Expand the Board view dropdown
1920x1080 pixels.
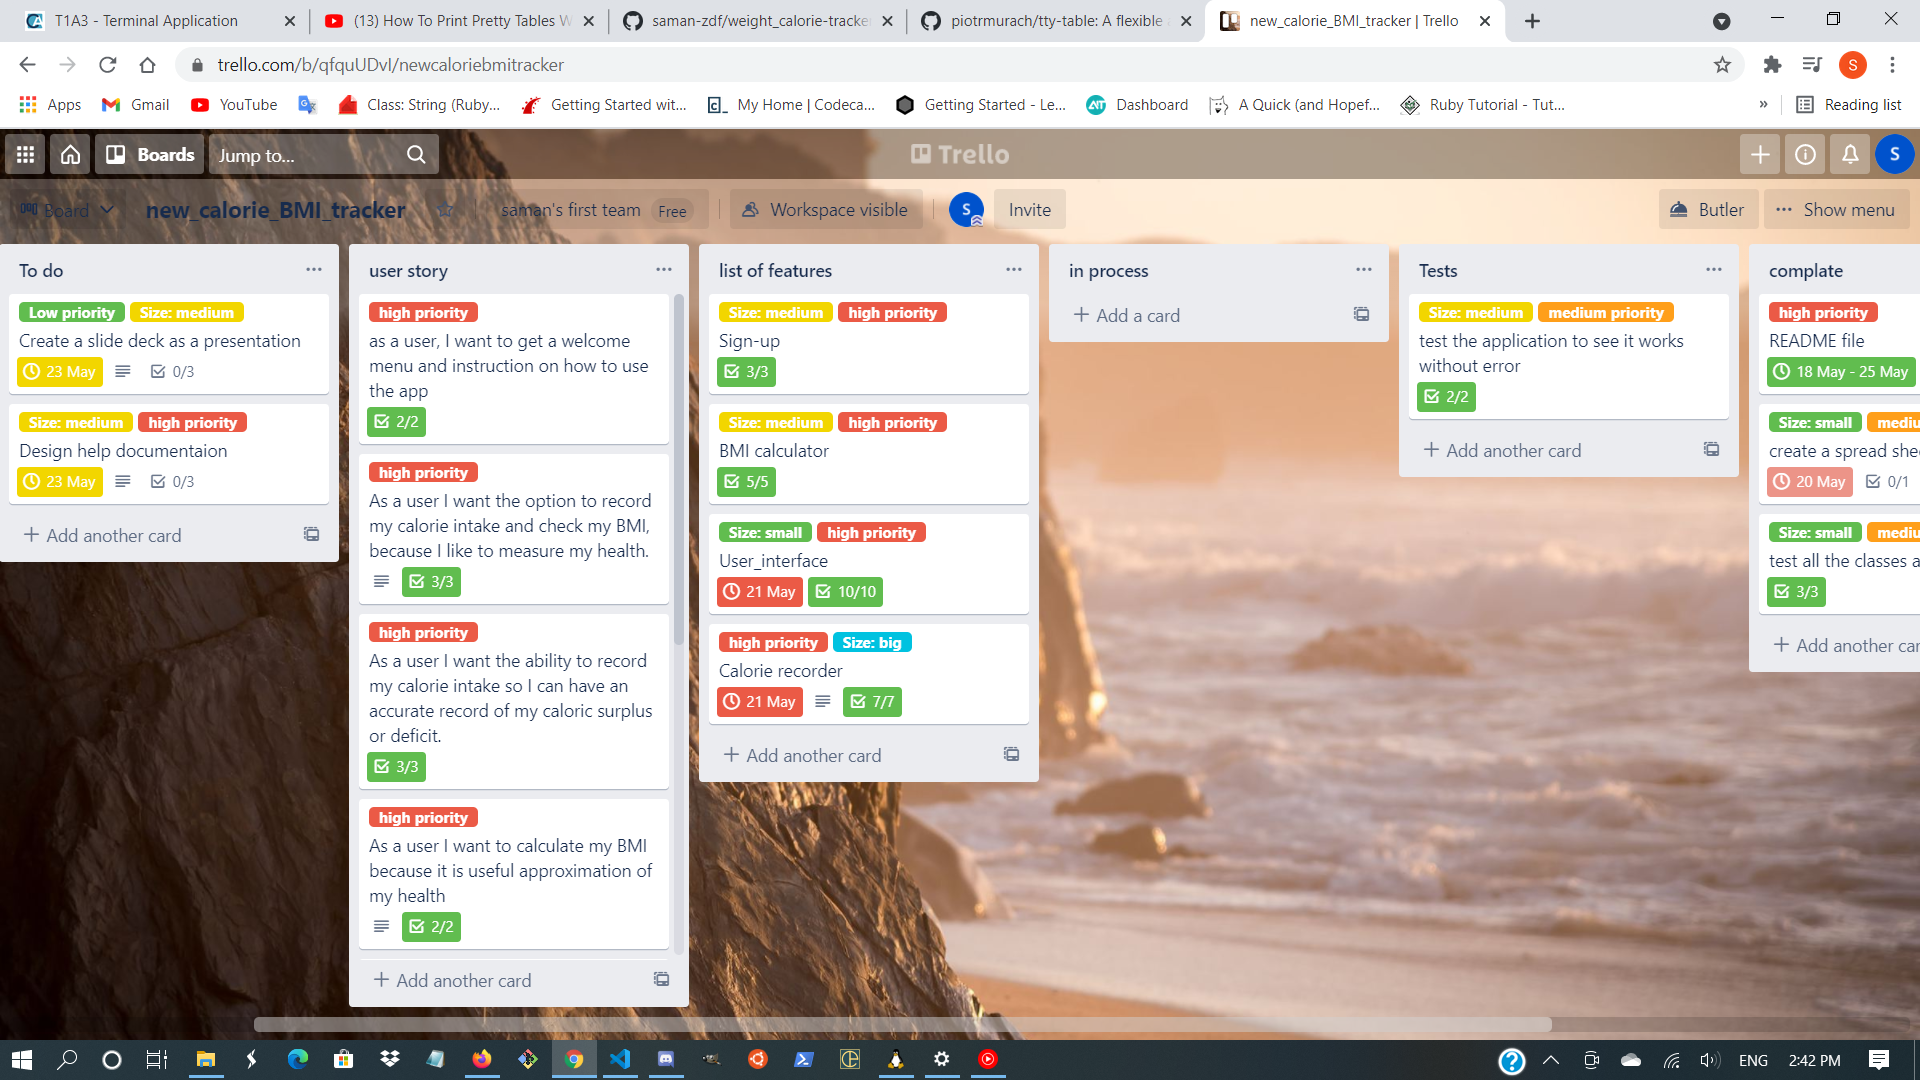point(67,210)
